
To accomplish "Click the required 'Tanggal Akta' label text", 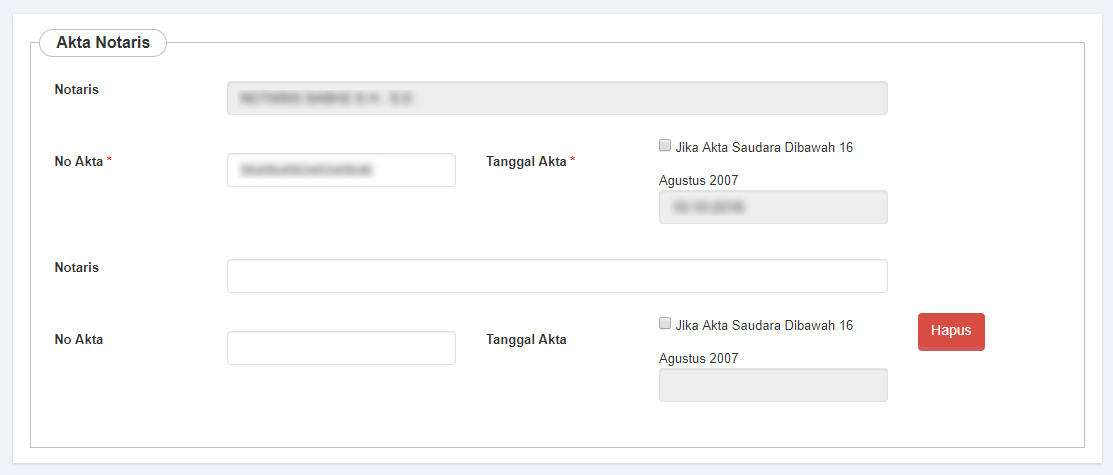I will 526,161.
